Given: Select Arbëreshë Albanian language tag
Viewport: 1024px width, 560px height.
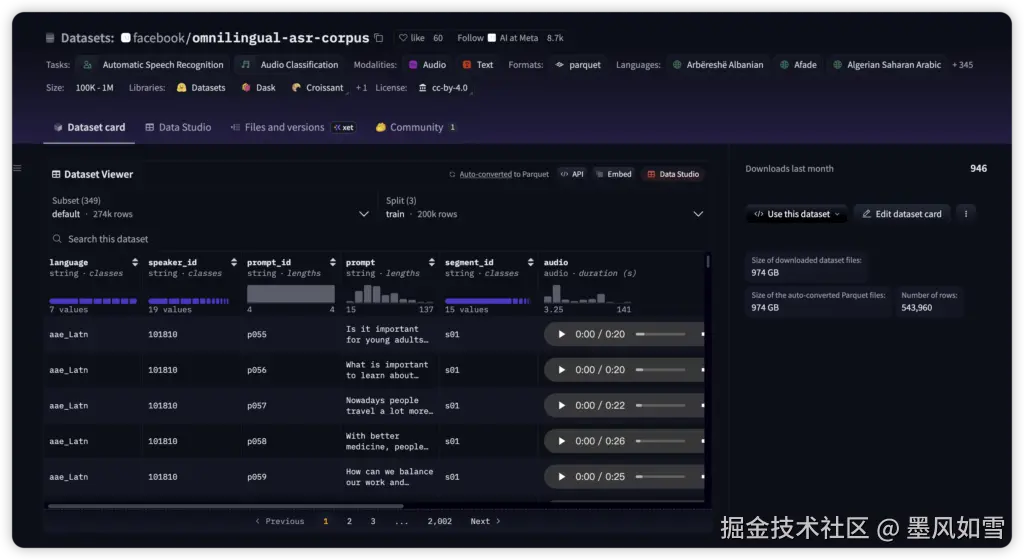Looking at the screenshot, I should pos(718,65).
